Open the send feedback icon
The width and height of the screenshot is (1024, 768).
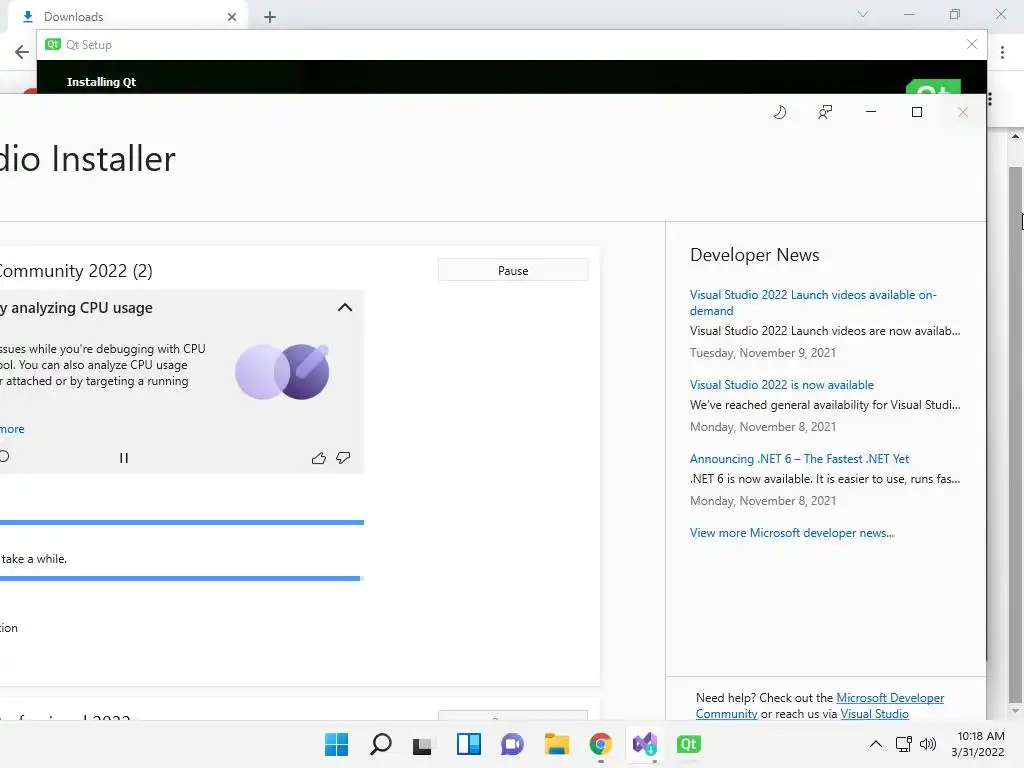click(825, 112)
